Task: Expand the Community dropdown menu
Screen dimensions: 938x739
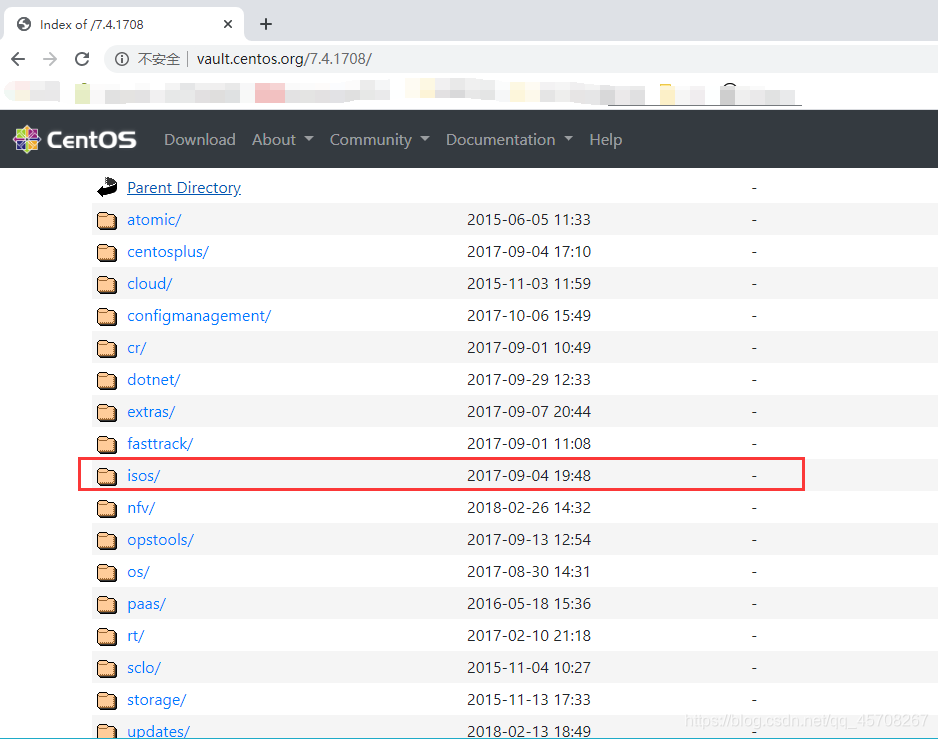Action: point(379,139)
